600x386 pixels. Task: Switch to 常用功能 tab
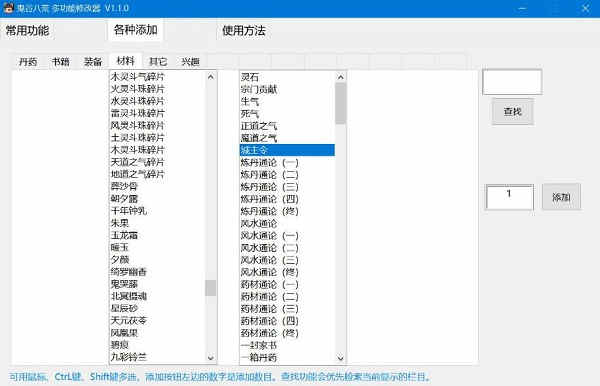coord(27,31)
